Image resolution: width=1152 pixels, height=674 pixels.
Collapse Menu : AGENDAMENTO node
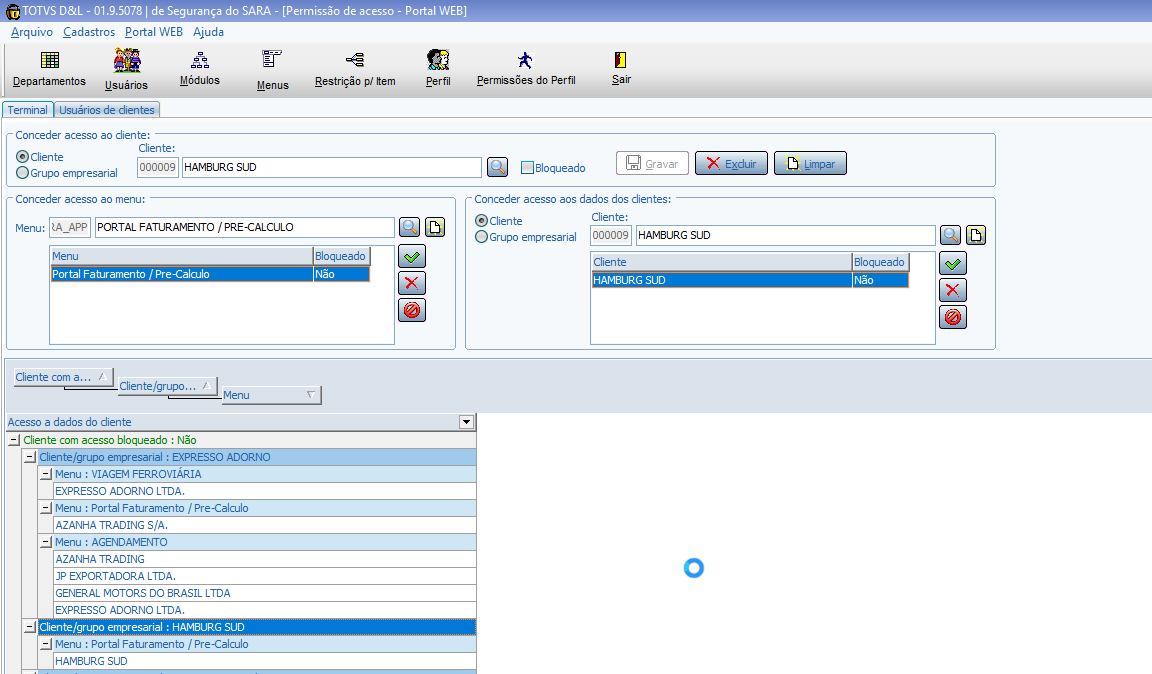(46, 542)
